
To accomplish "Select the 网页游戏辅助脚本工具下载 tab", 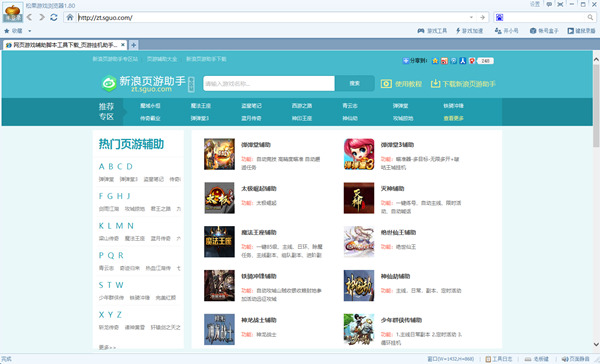I will pos(65,45).
